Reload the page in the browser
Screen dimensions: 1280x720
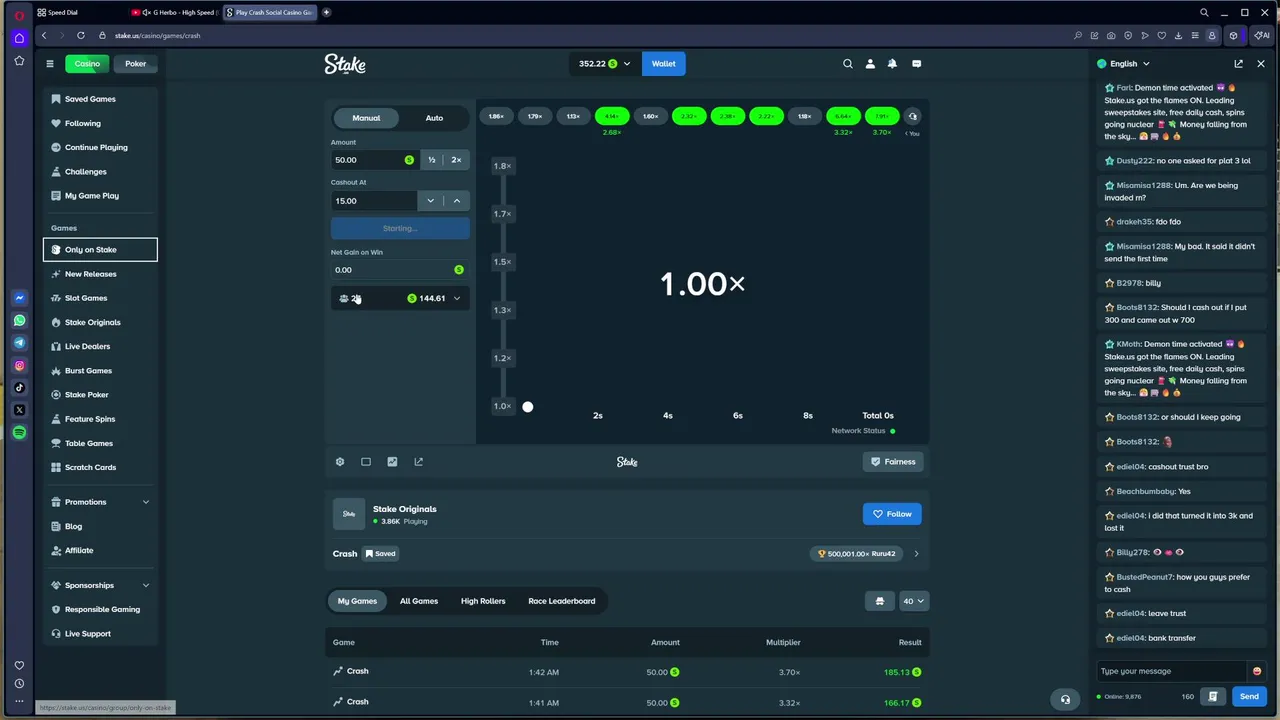(x=81, y=35)
